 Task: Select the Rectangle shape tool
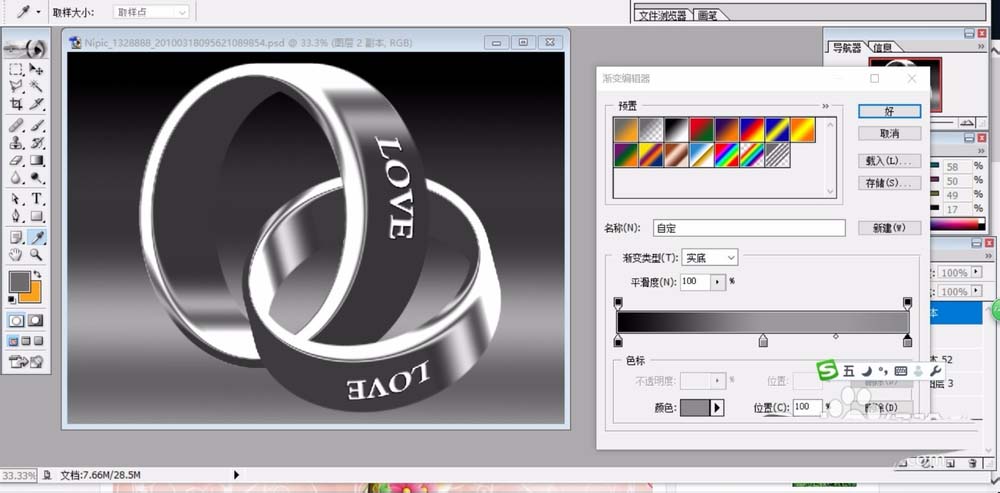(x=36, y=216)
